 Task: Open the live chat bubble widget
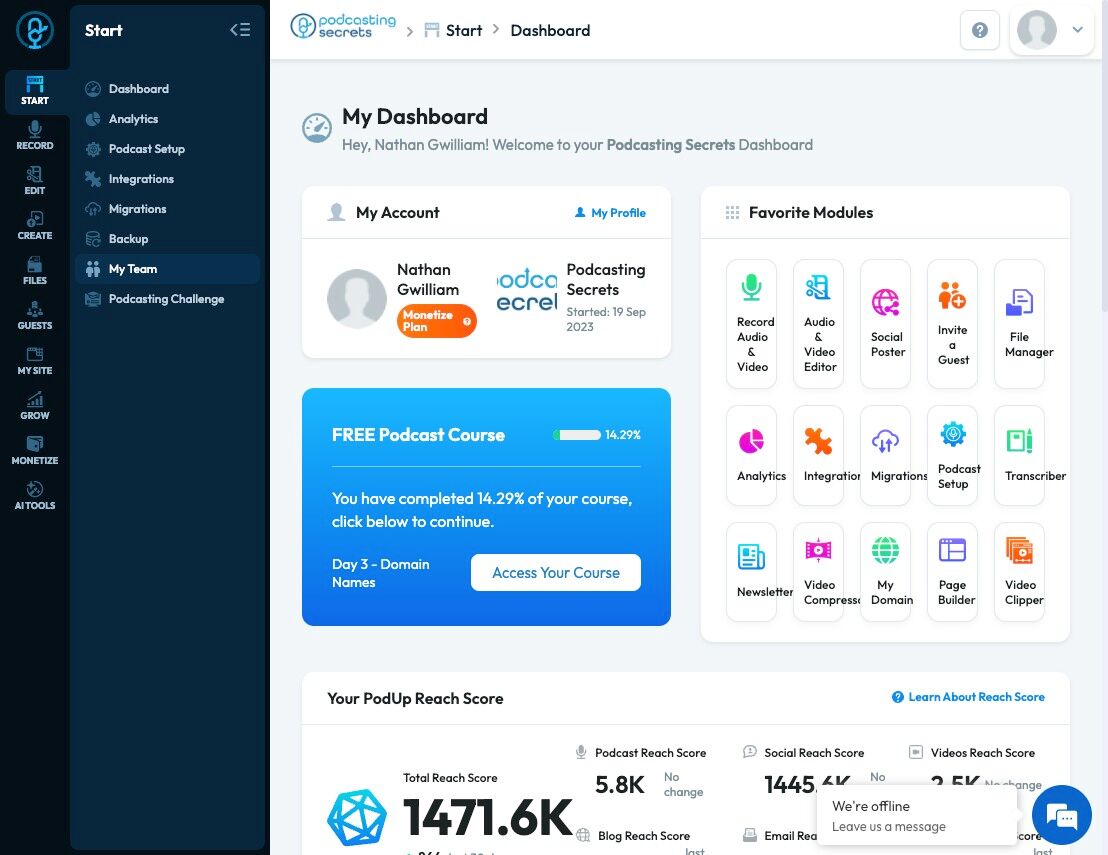pos(1061,815)
